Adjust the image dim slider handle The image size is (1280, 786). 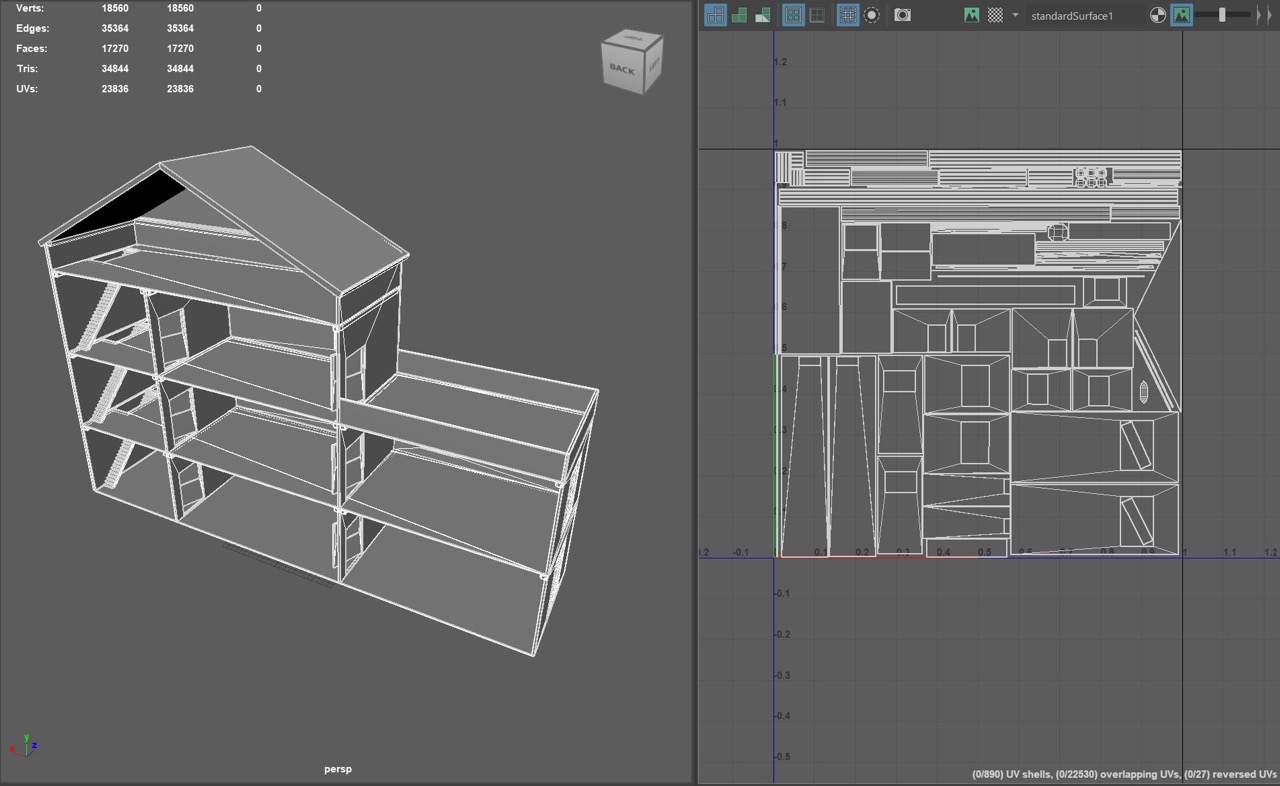[x=1222, y=15]
